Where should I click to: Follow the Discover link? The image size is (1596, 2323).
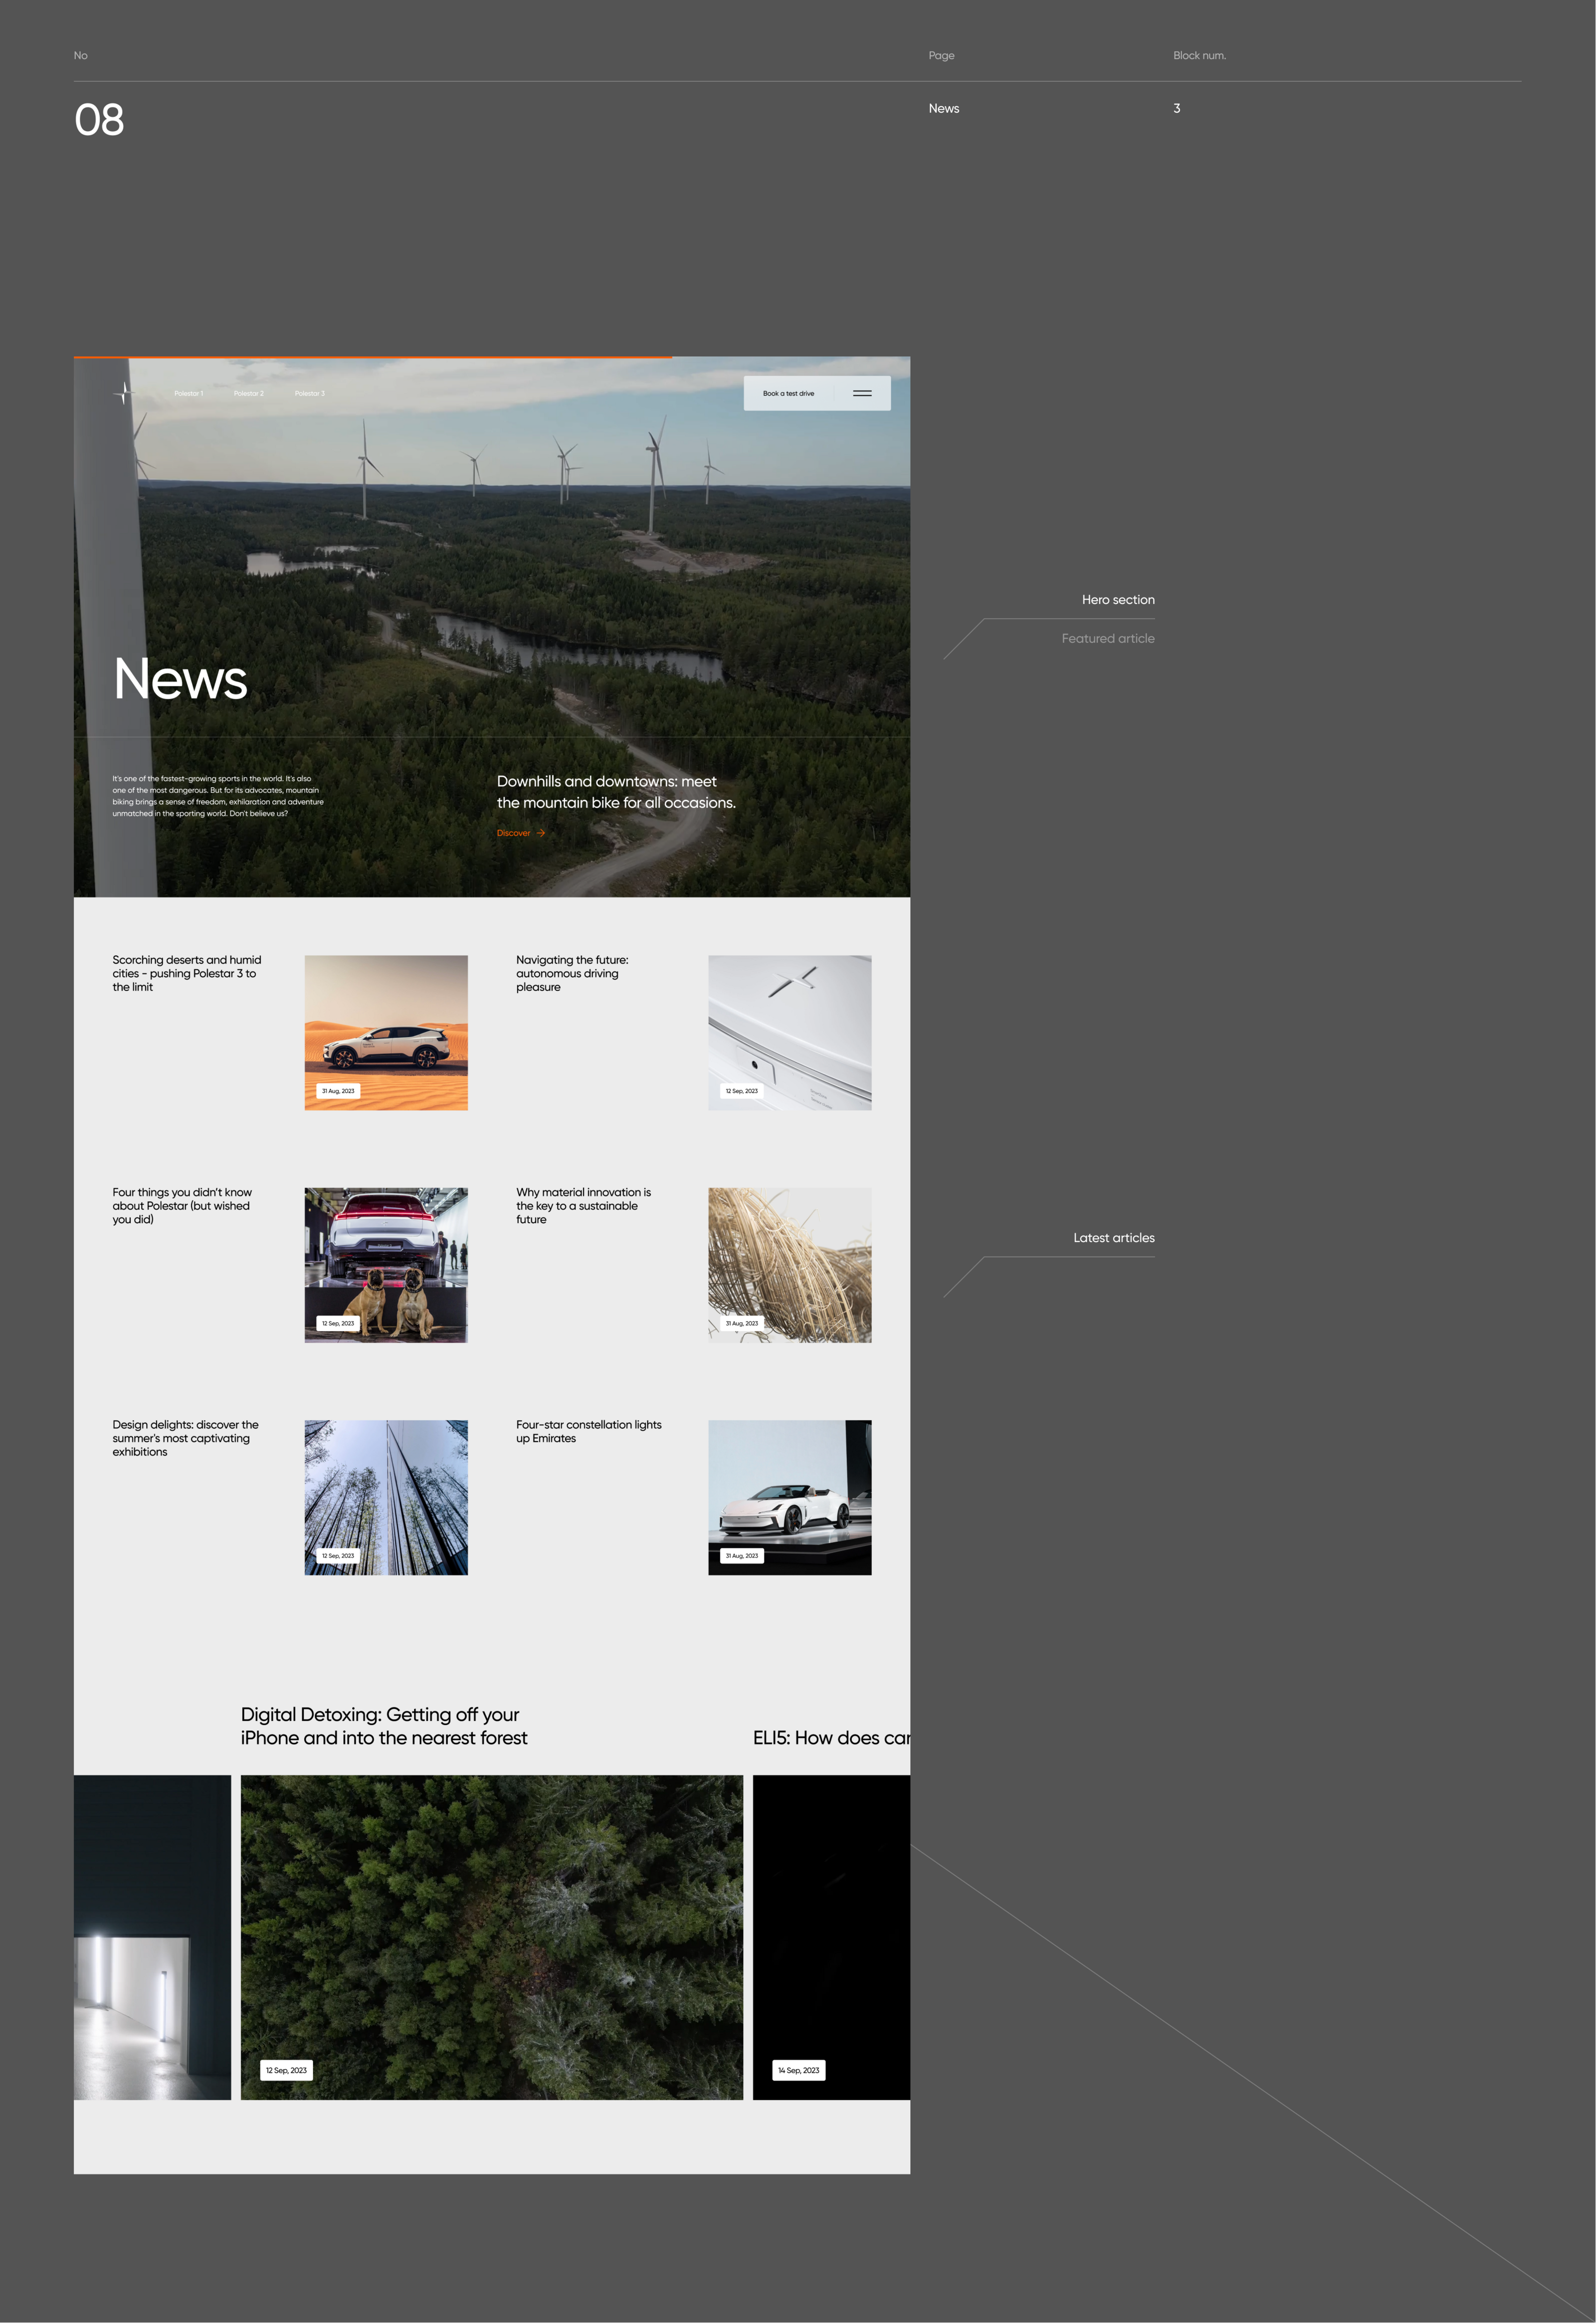[514, 833]
